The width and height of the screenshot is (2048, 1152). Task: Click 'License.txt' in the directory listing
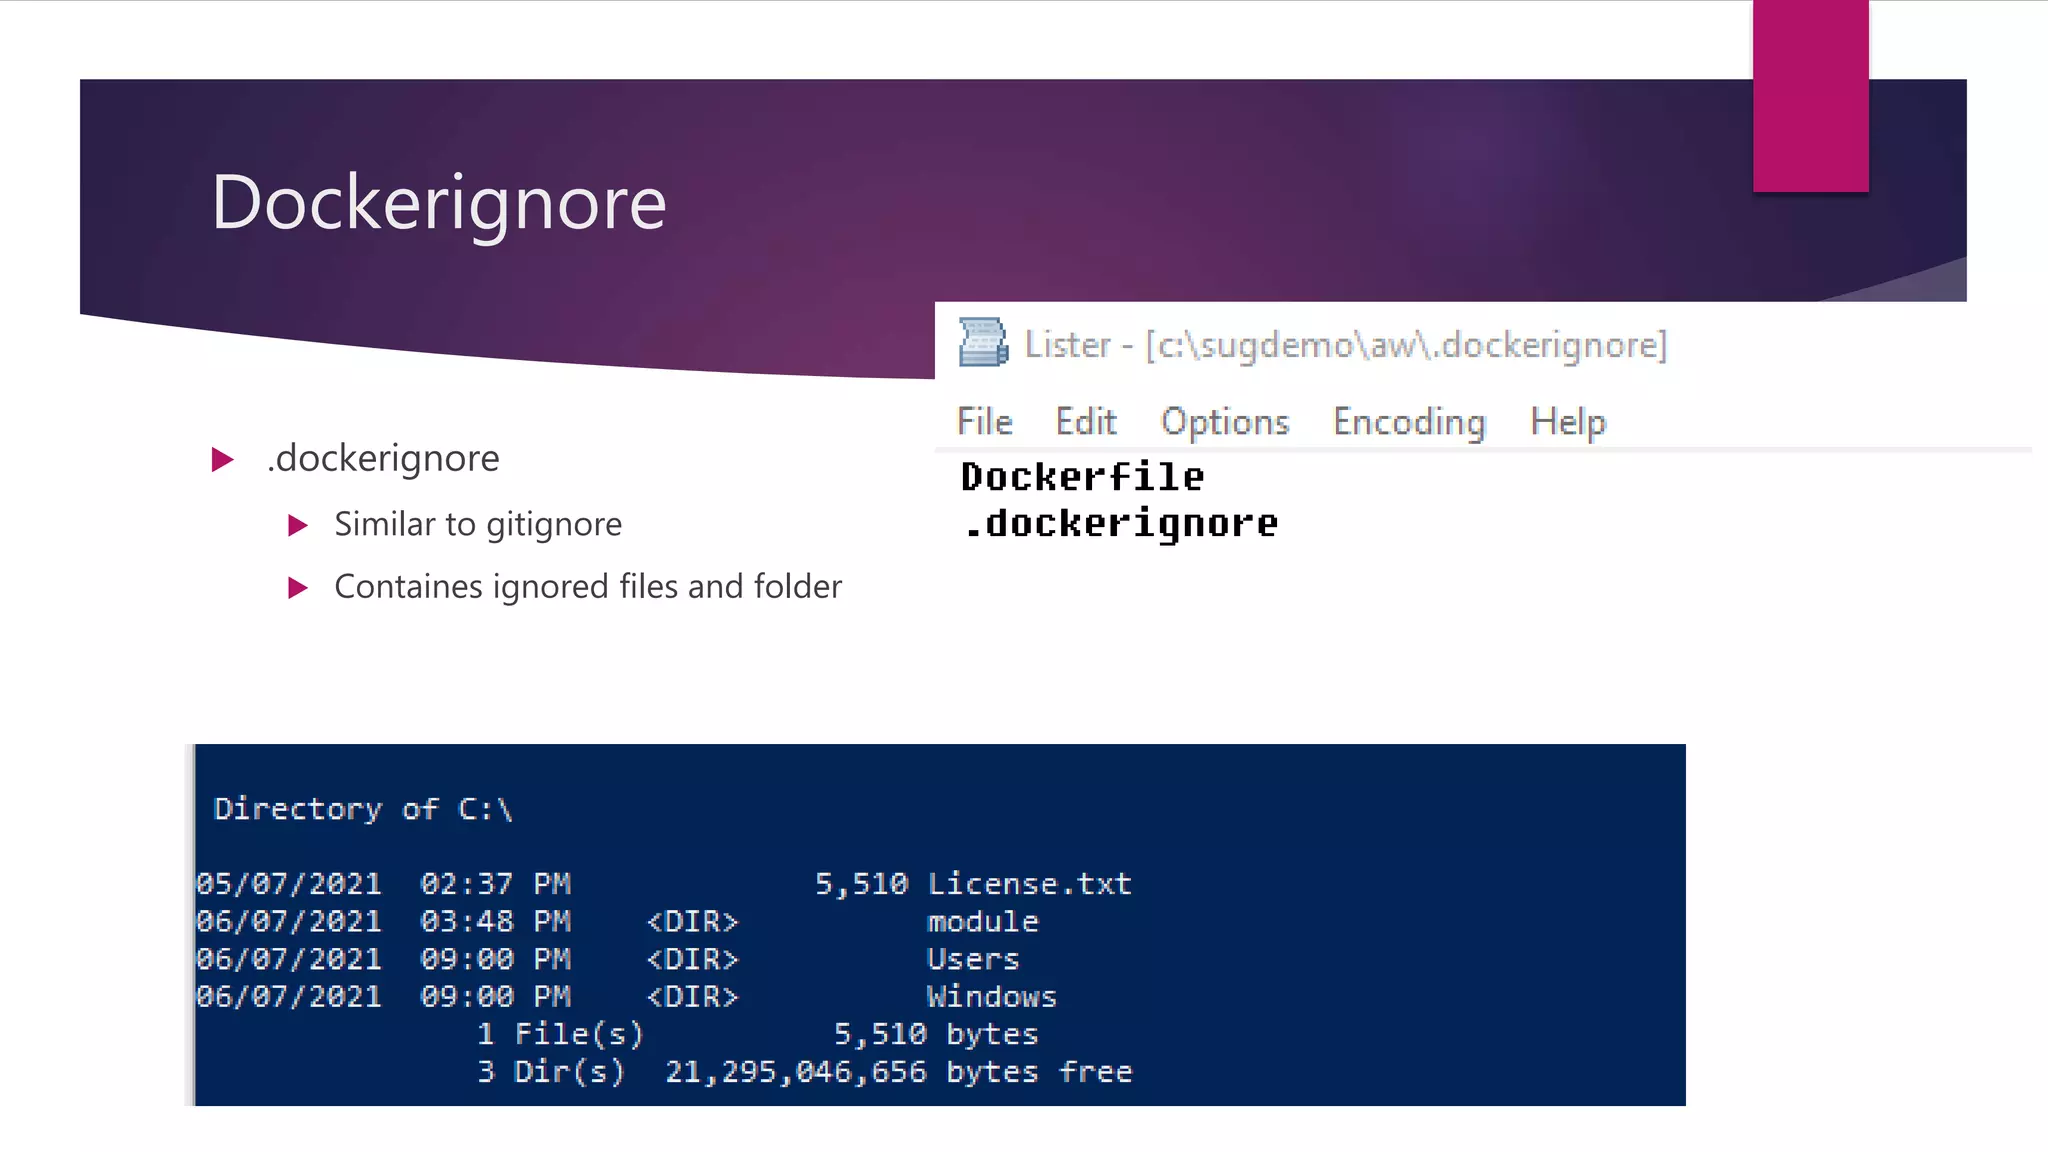tap(1029, 884)
